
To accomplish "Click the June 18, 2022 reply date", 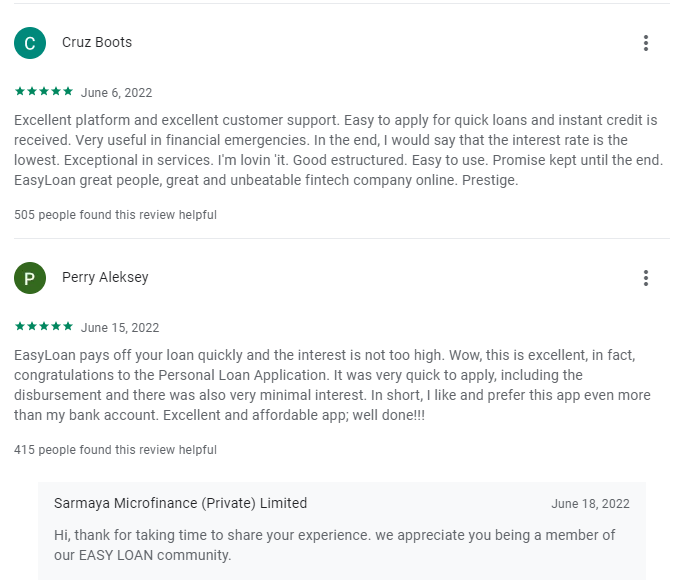I will [x=590, y=504].
